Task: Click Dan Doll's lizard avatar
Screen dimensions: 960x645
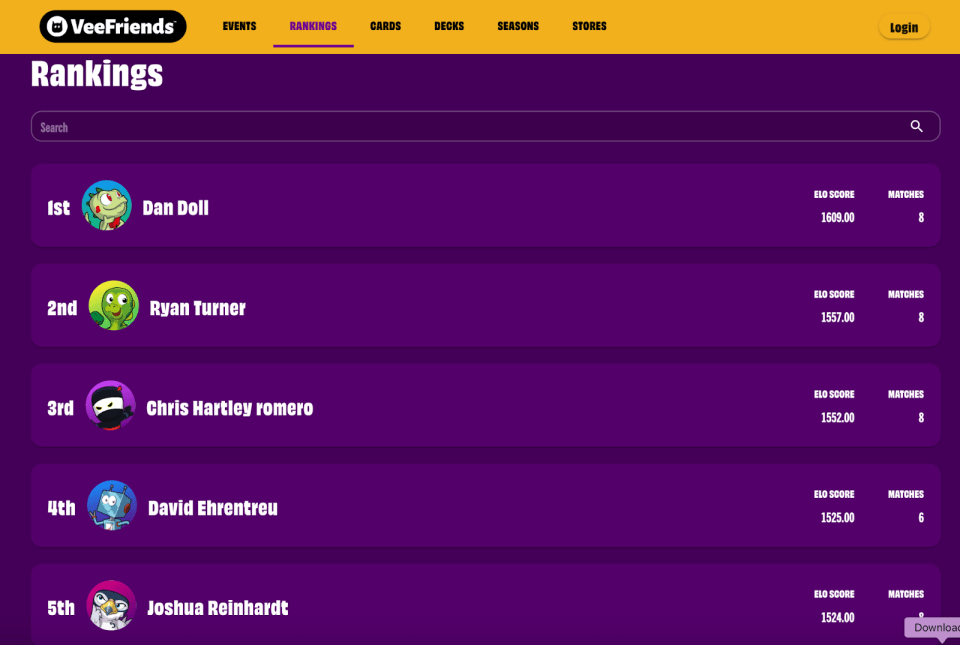Action: click(107, 206)
